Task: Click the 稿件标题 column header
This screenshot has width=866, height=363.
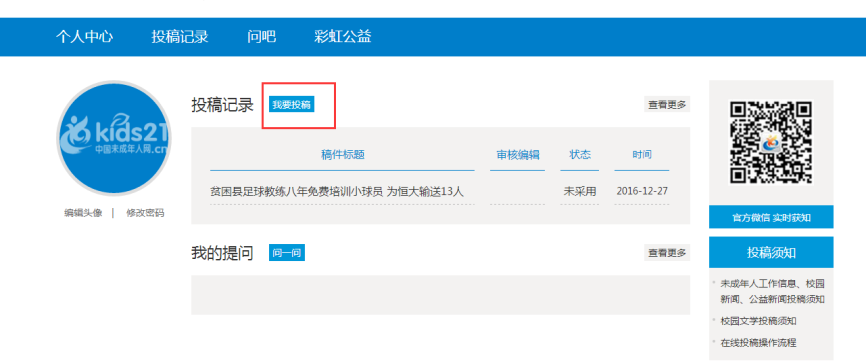Action: [342, 155]
